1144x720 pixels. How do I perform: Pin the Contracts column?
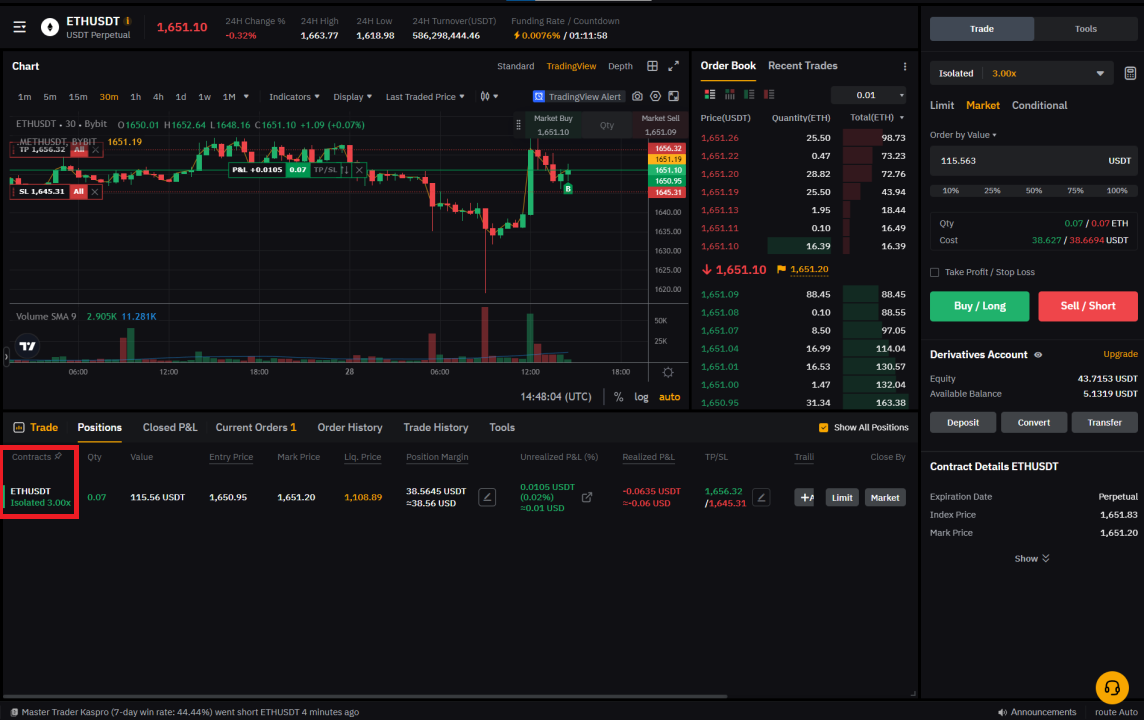point(58,456)
